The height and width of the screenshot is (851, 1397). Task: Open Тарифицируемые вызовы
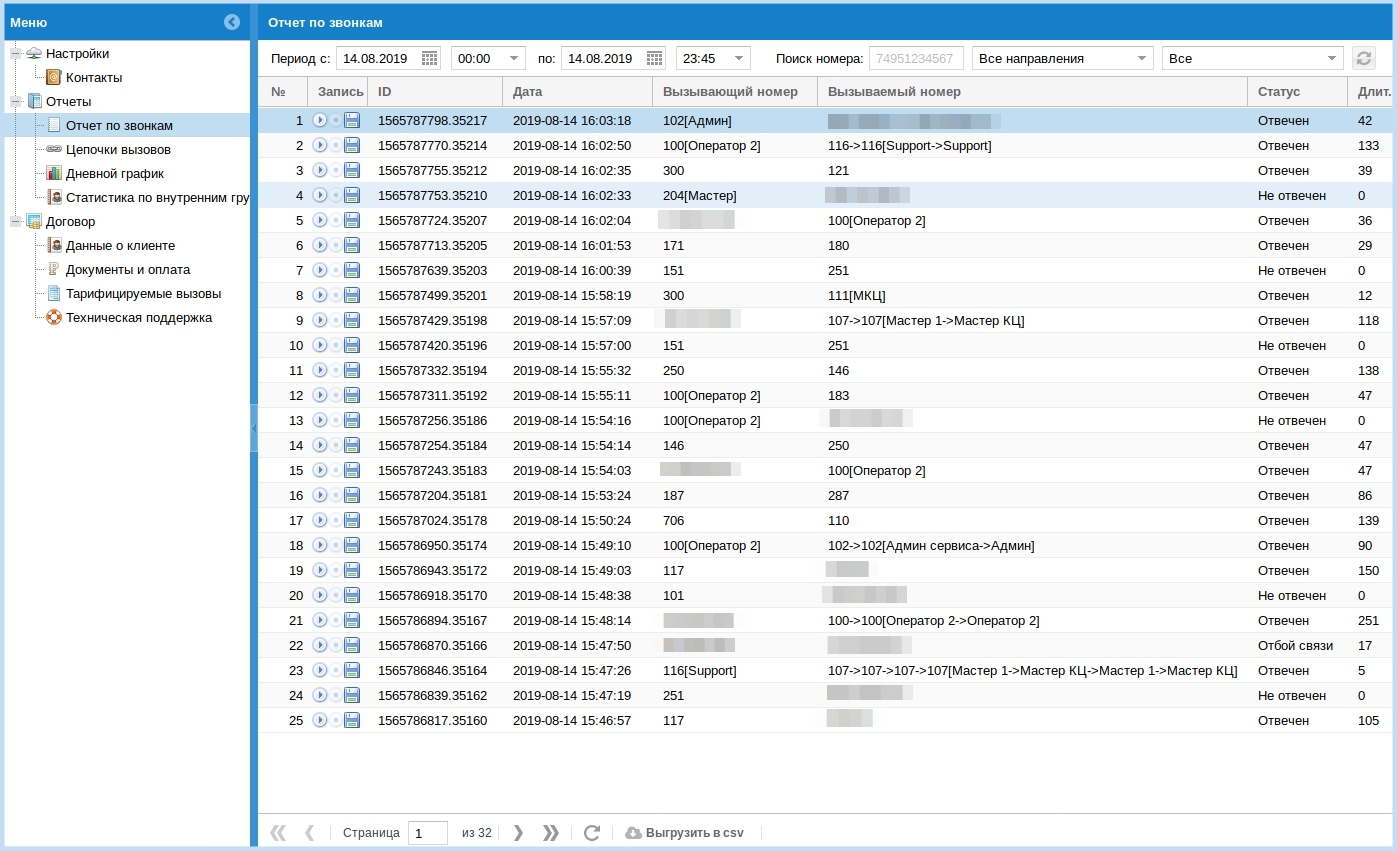[x=143, y=293]
